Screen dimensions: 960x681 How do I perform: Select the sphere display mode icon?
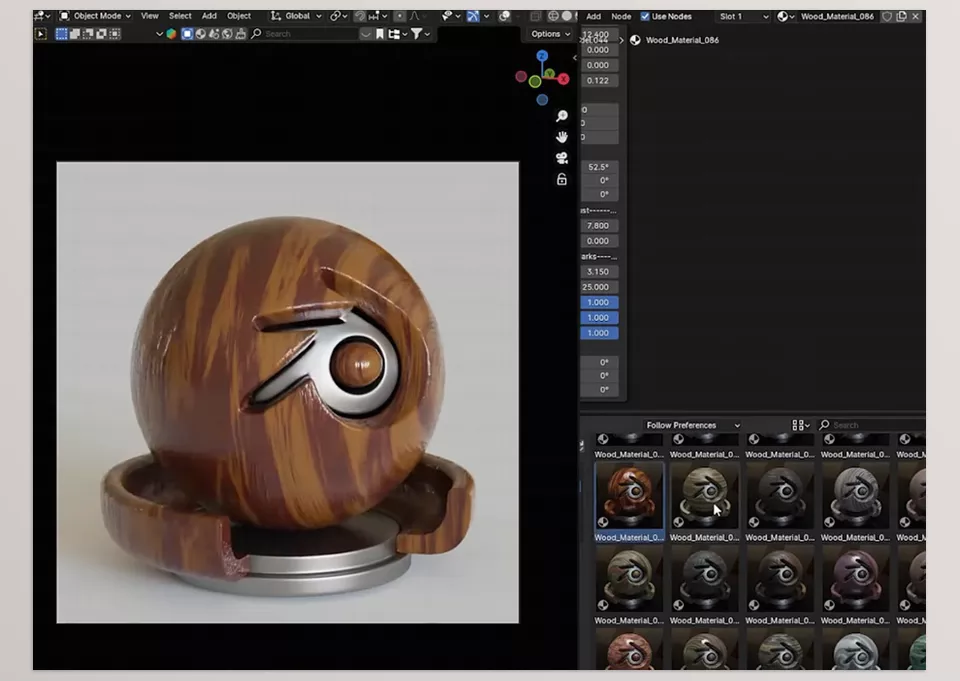(201, 34)
